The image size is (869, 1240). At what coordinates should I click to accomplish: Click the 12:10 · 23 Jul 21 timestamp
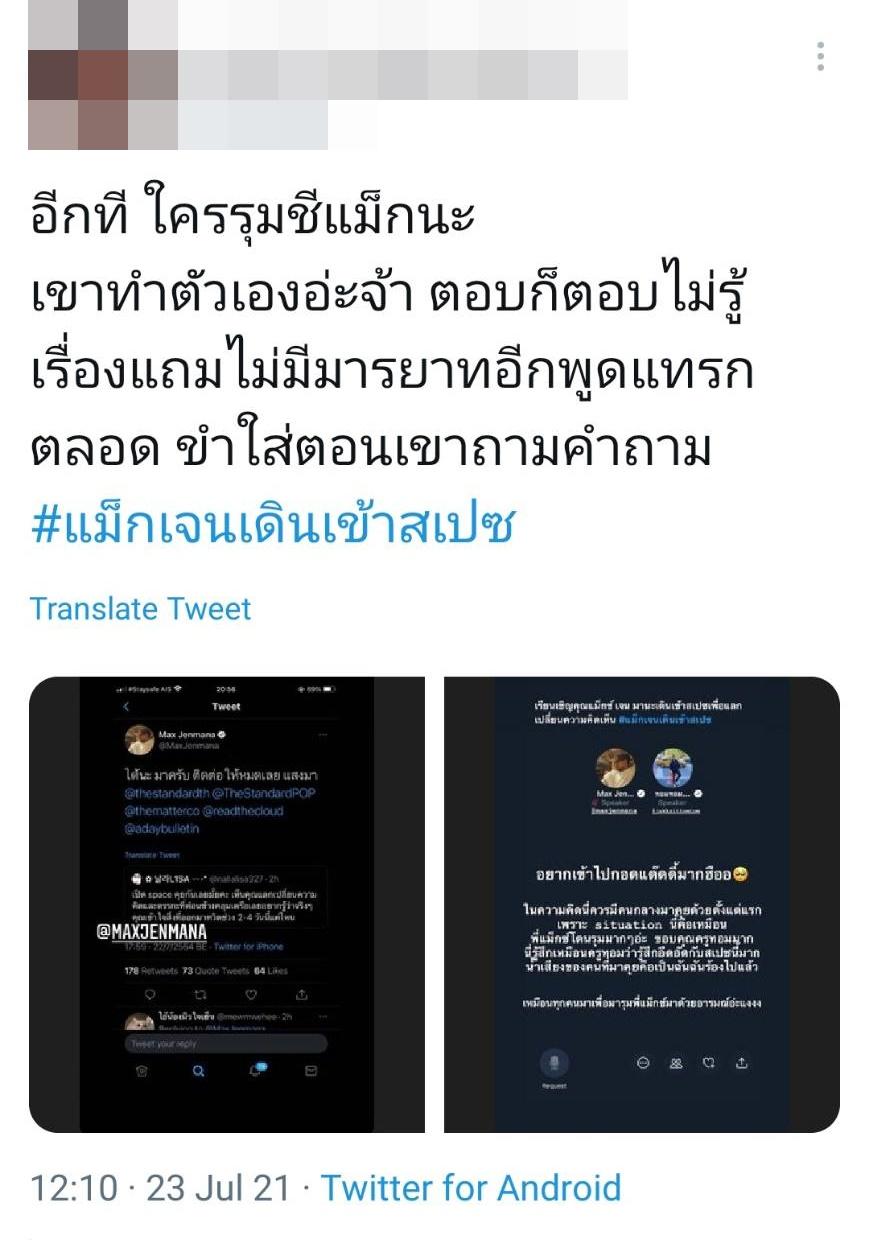160,1188
